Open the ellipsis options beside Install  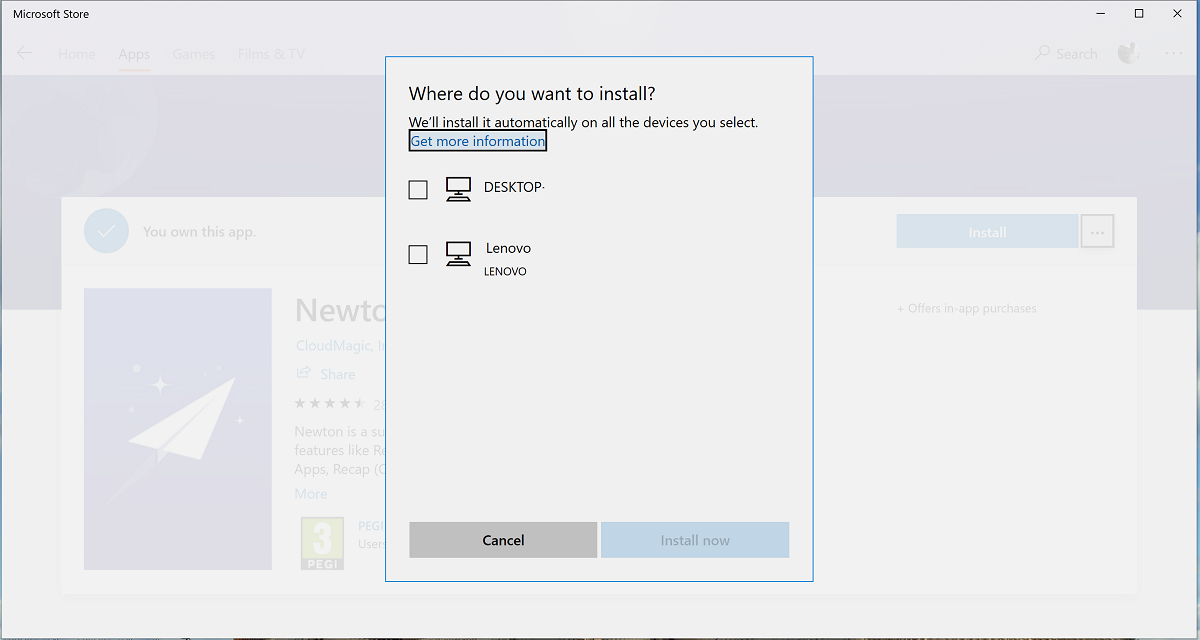pyautogui.click(x=1097, y=232)
